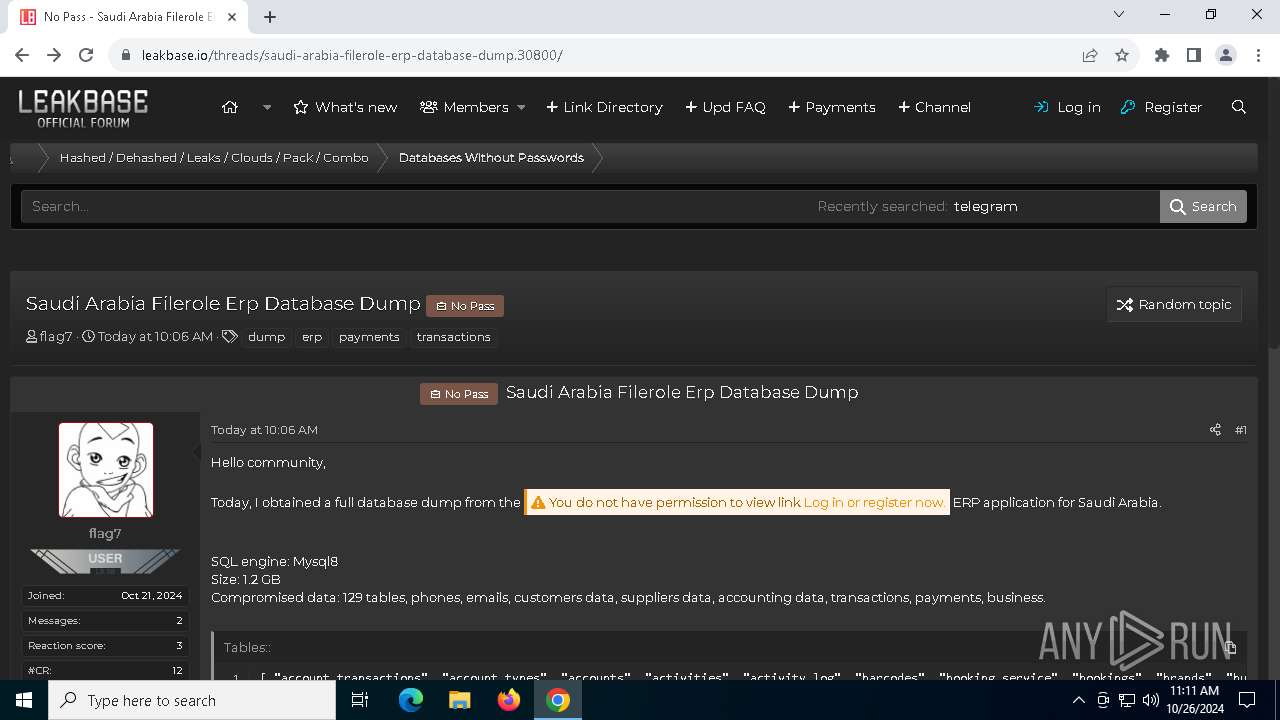Go forward in browser

54,55
